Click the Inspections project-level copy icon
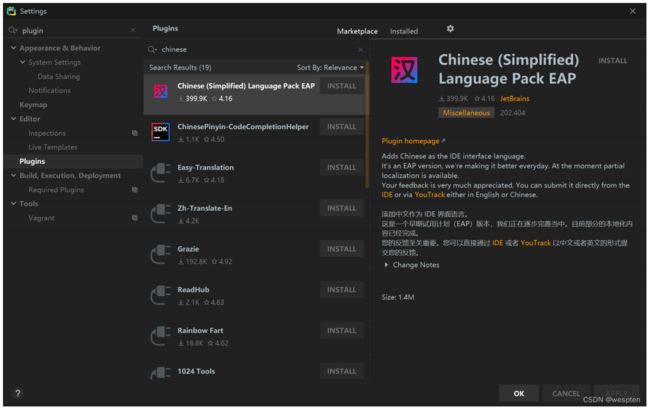The width and height of the screenshot is (650, 410). [135, 133]
